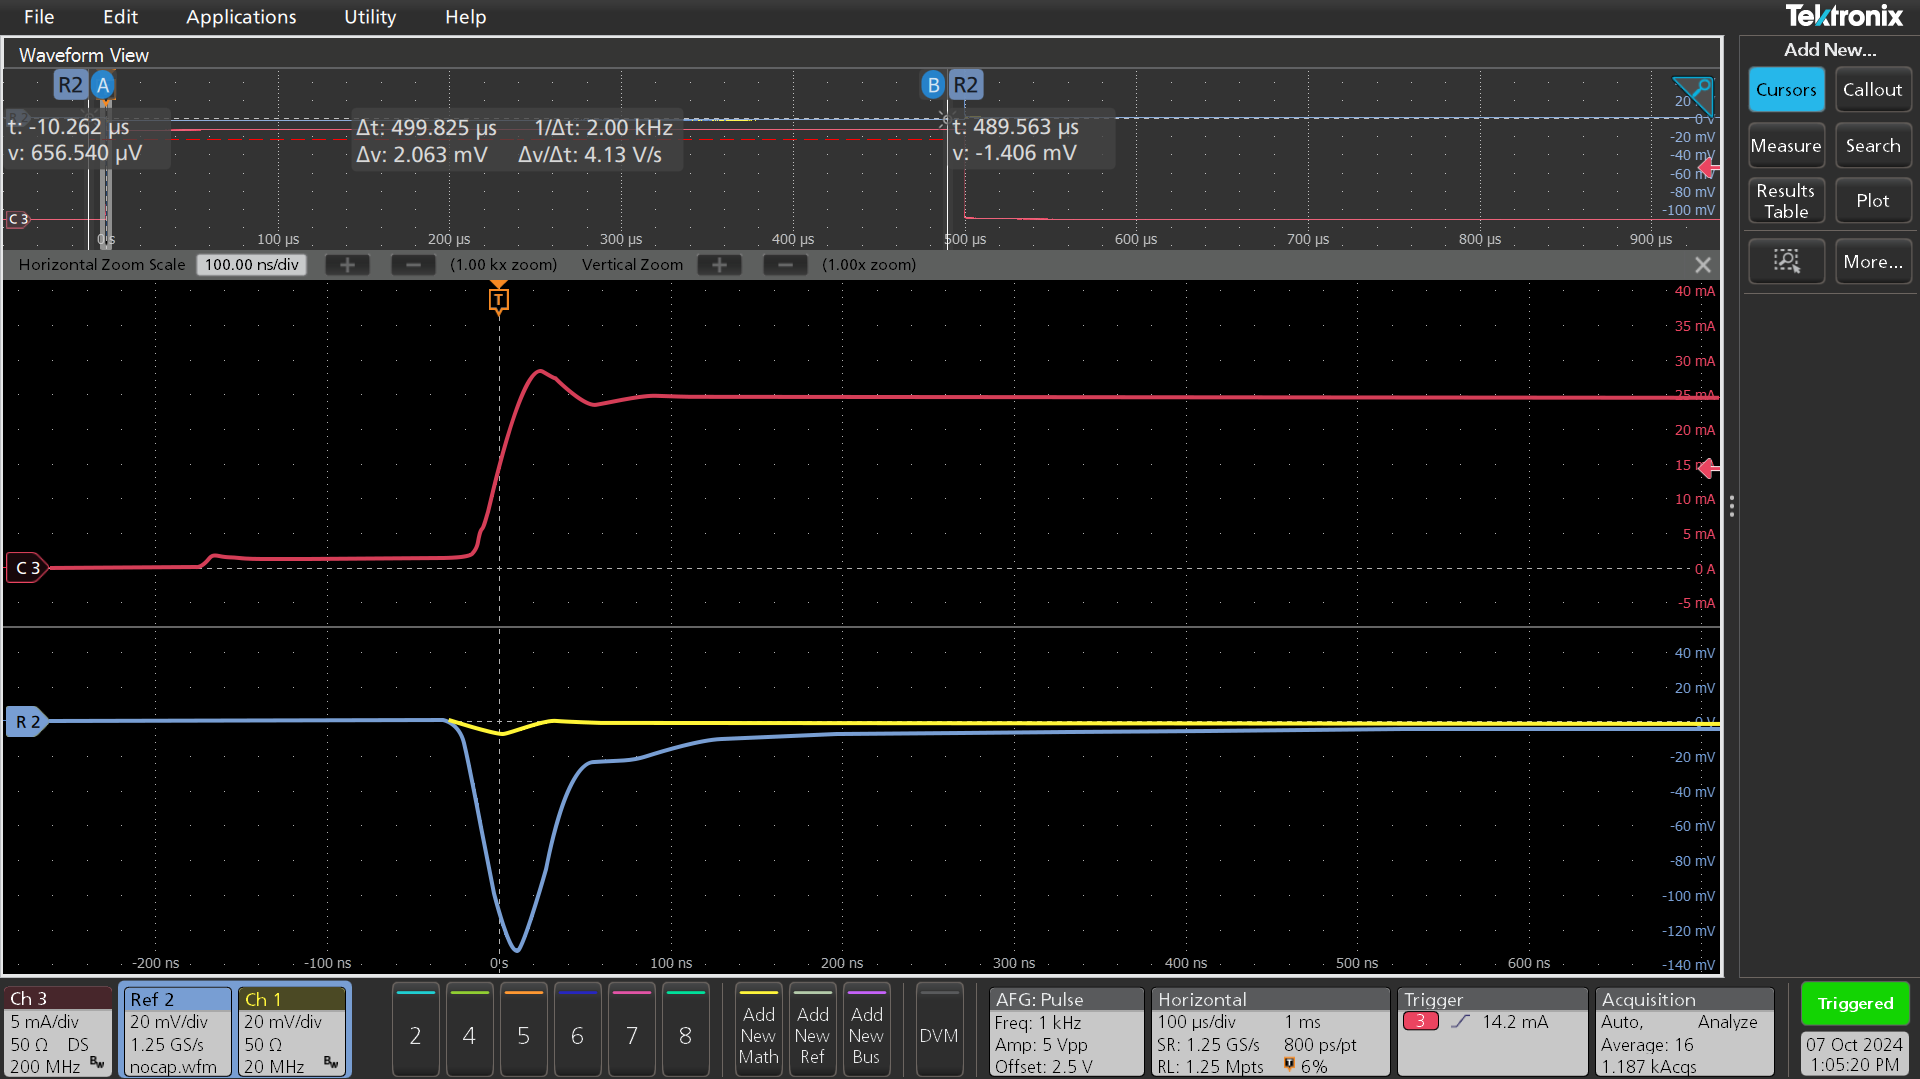Click the R2 label beside cursor B
This screenshot has height=1079, width=1920.
(965, 85)
